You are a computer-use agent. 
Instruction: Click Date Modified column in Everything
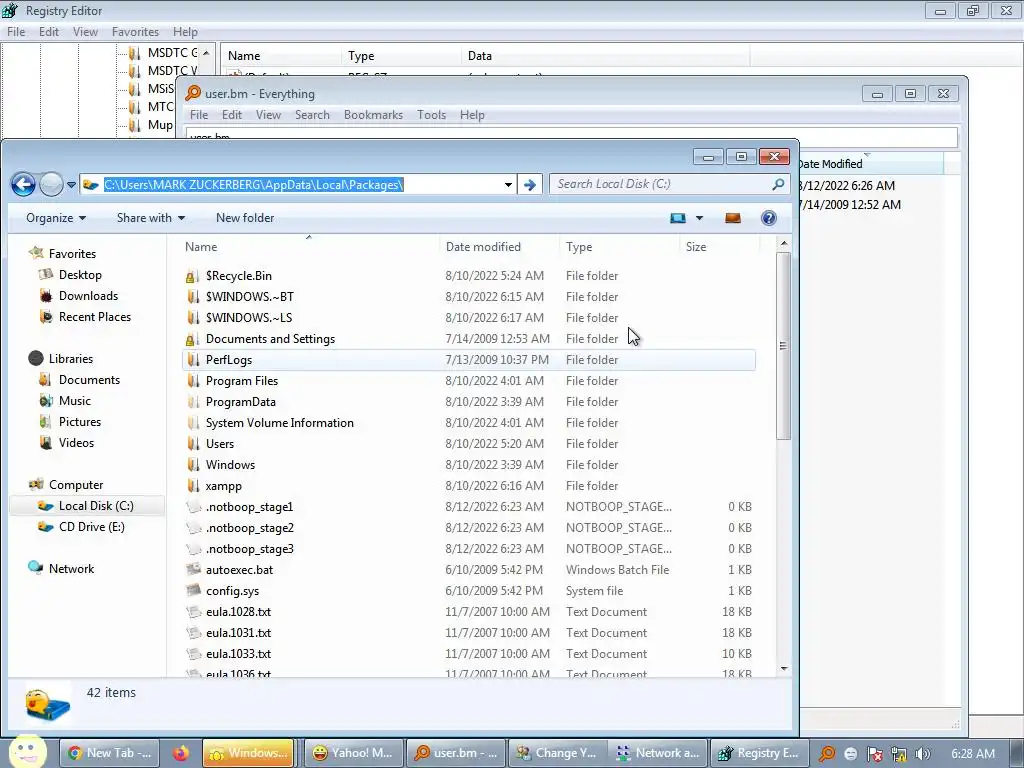[872, 164]
